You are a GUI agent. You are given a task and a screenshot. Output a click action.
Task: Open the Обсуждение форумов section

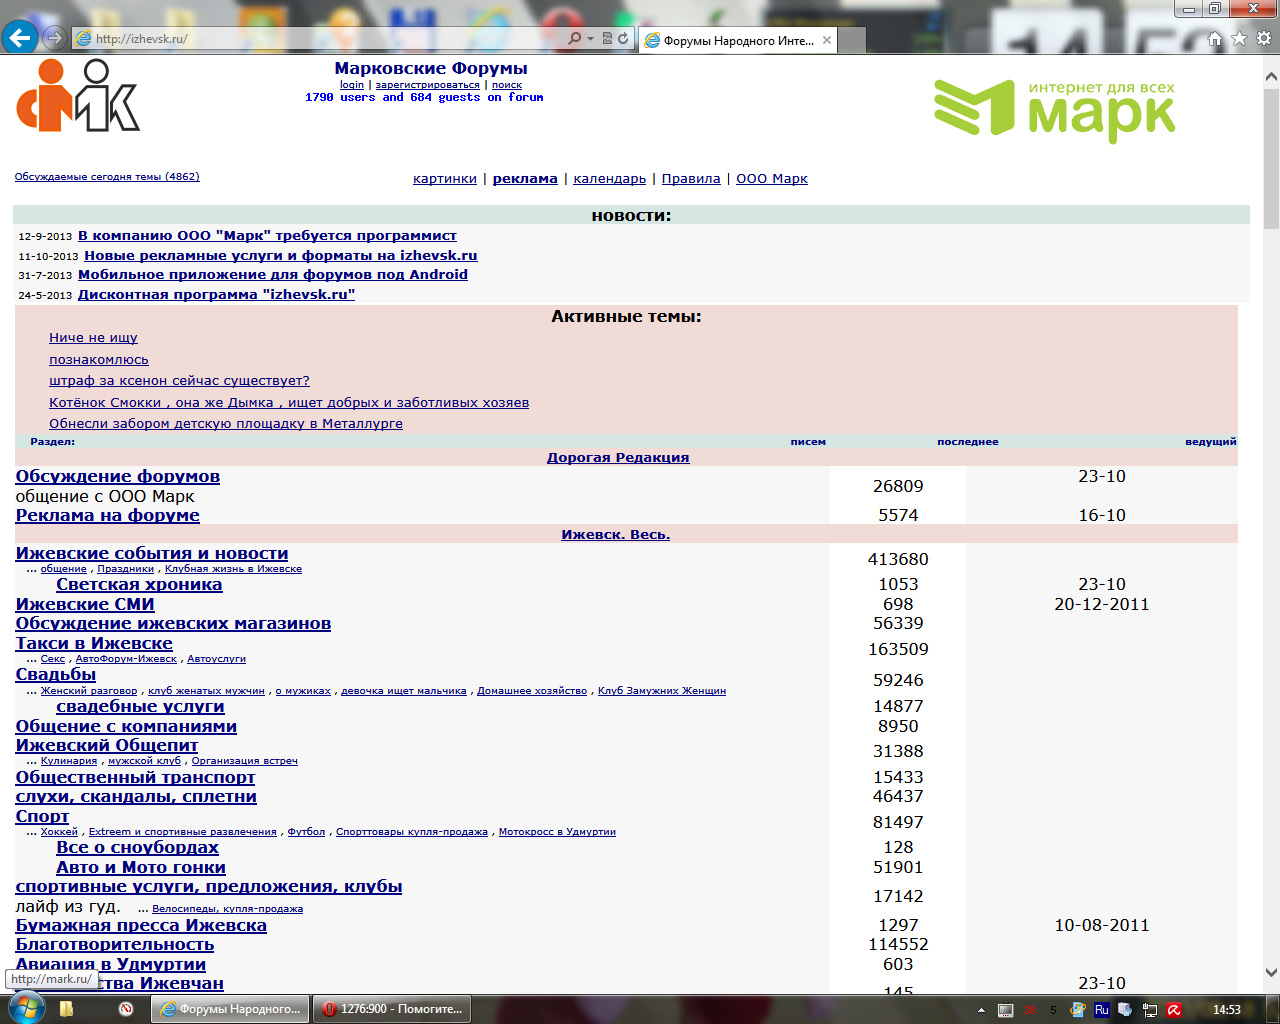(x=117, y=477)
